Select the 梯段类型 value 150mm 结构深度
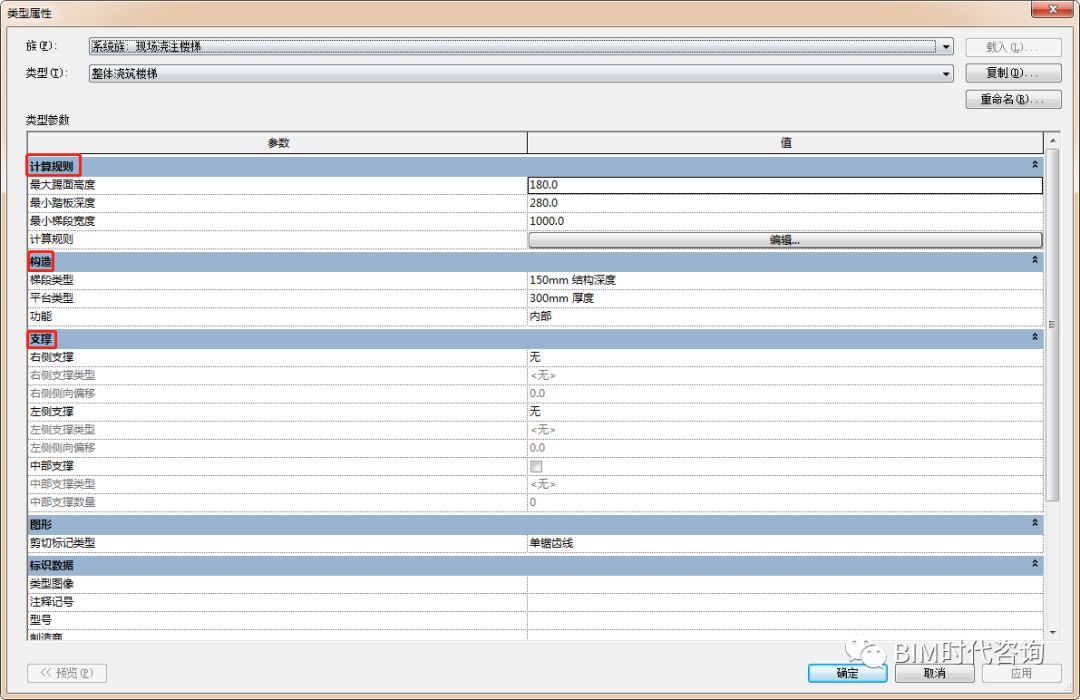The width and height of the screenshot is (1080, 700). pos(785,280)
